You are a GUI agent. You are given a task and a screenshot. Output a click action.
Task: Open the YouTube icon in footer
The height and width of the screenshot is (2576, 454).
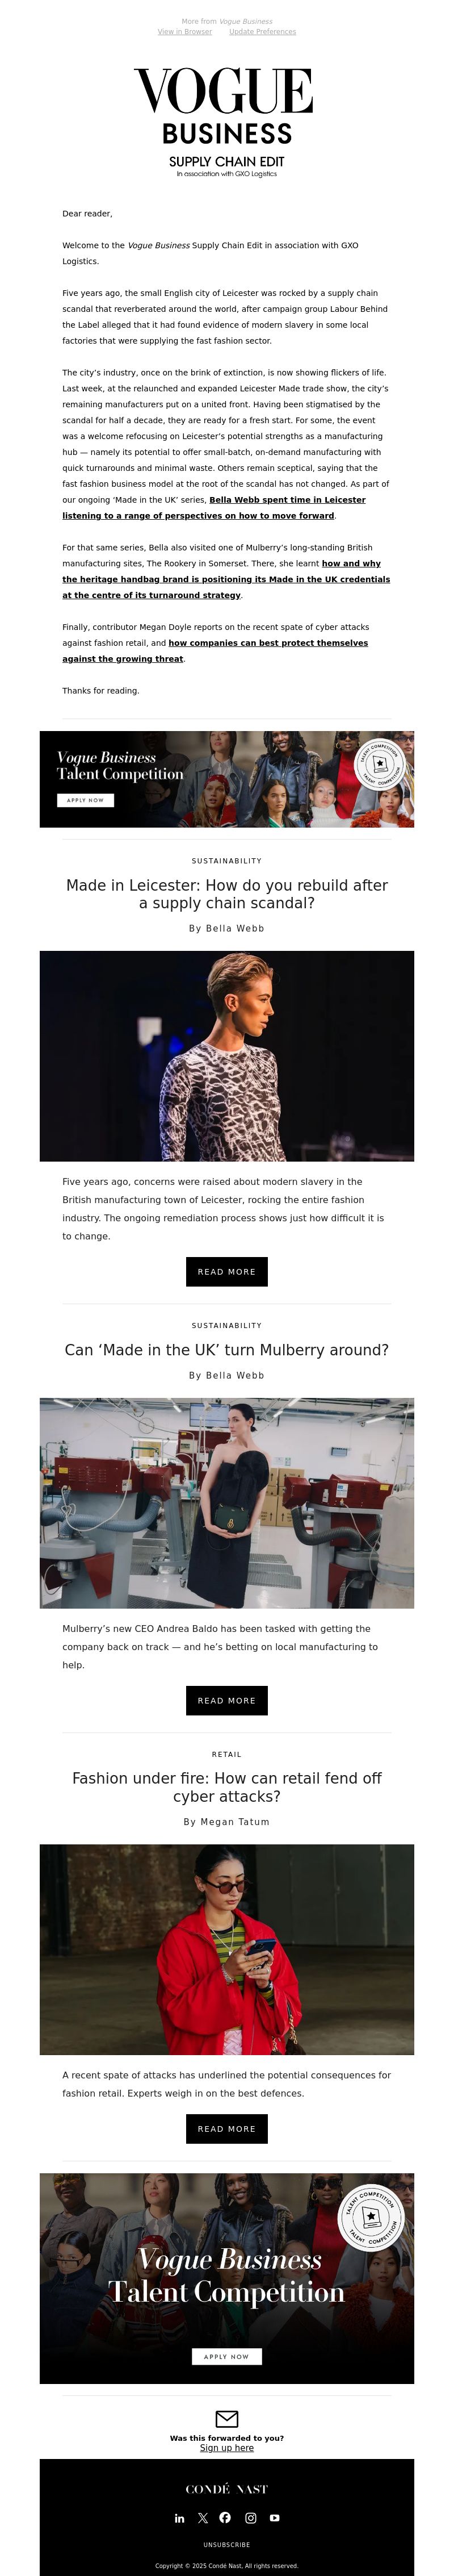coord(274,2518)
